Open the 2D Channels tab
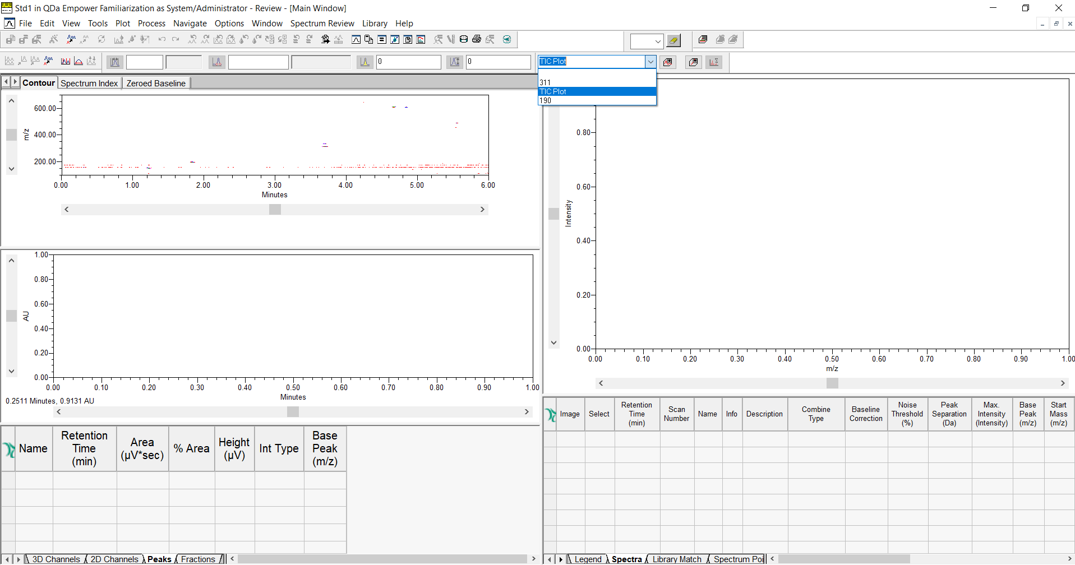This screenshot has height=565, width=1075. coord(114,559)
